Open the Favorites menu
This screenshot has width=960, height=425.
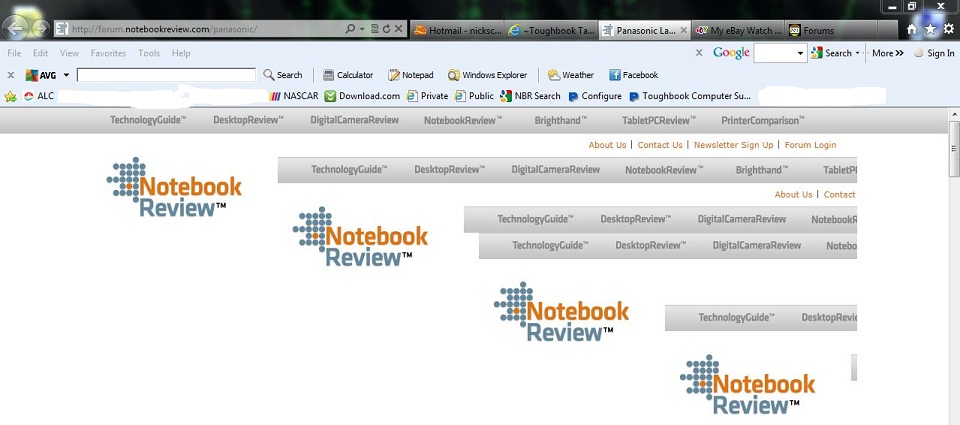click(x=108, y=53)
